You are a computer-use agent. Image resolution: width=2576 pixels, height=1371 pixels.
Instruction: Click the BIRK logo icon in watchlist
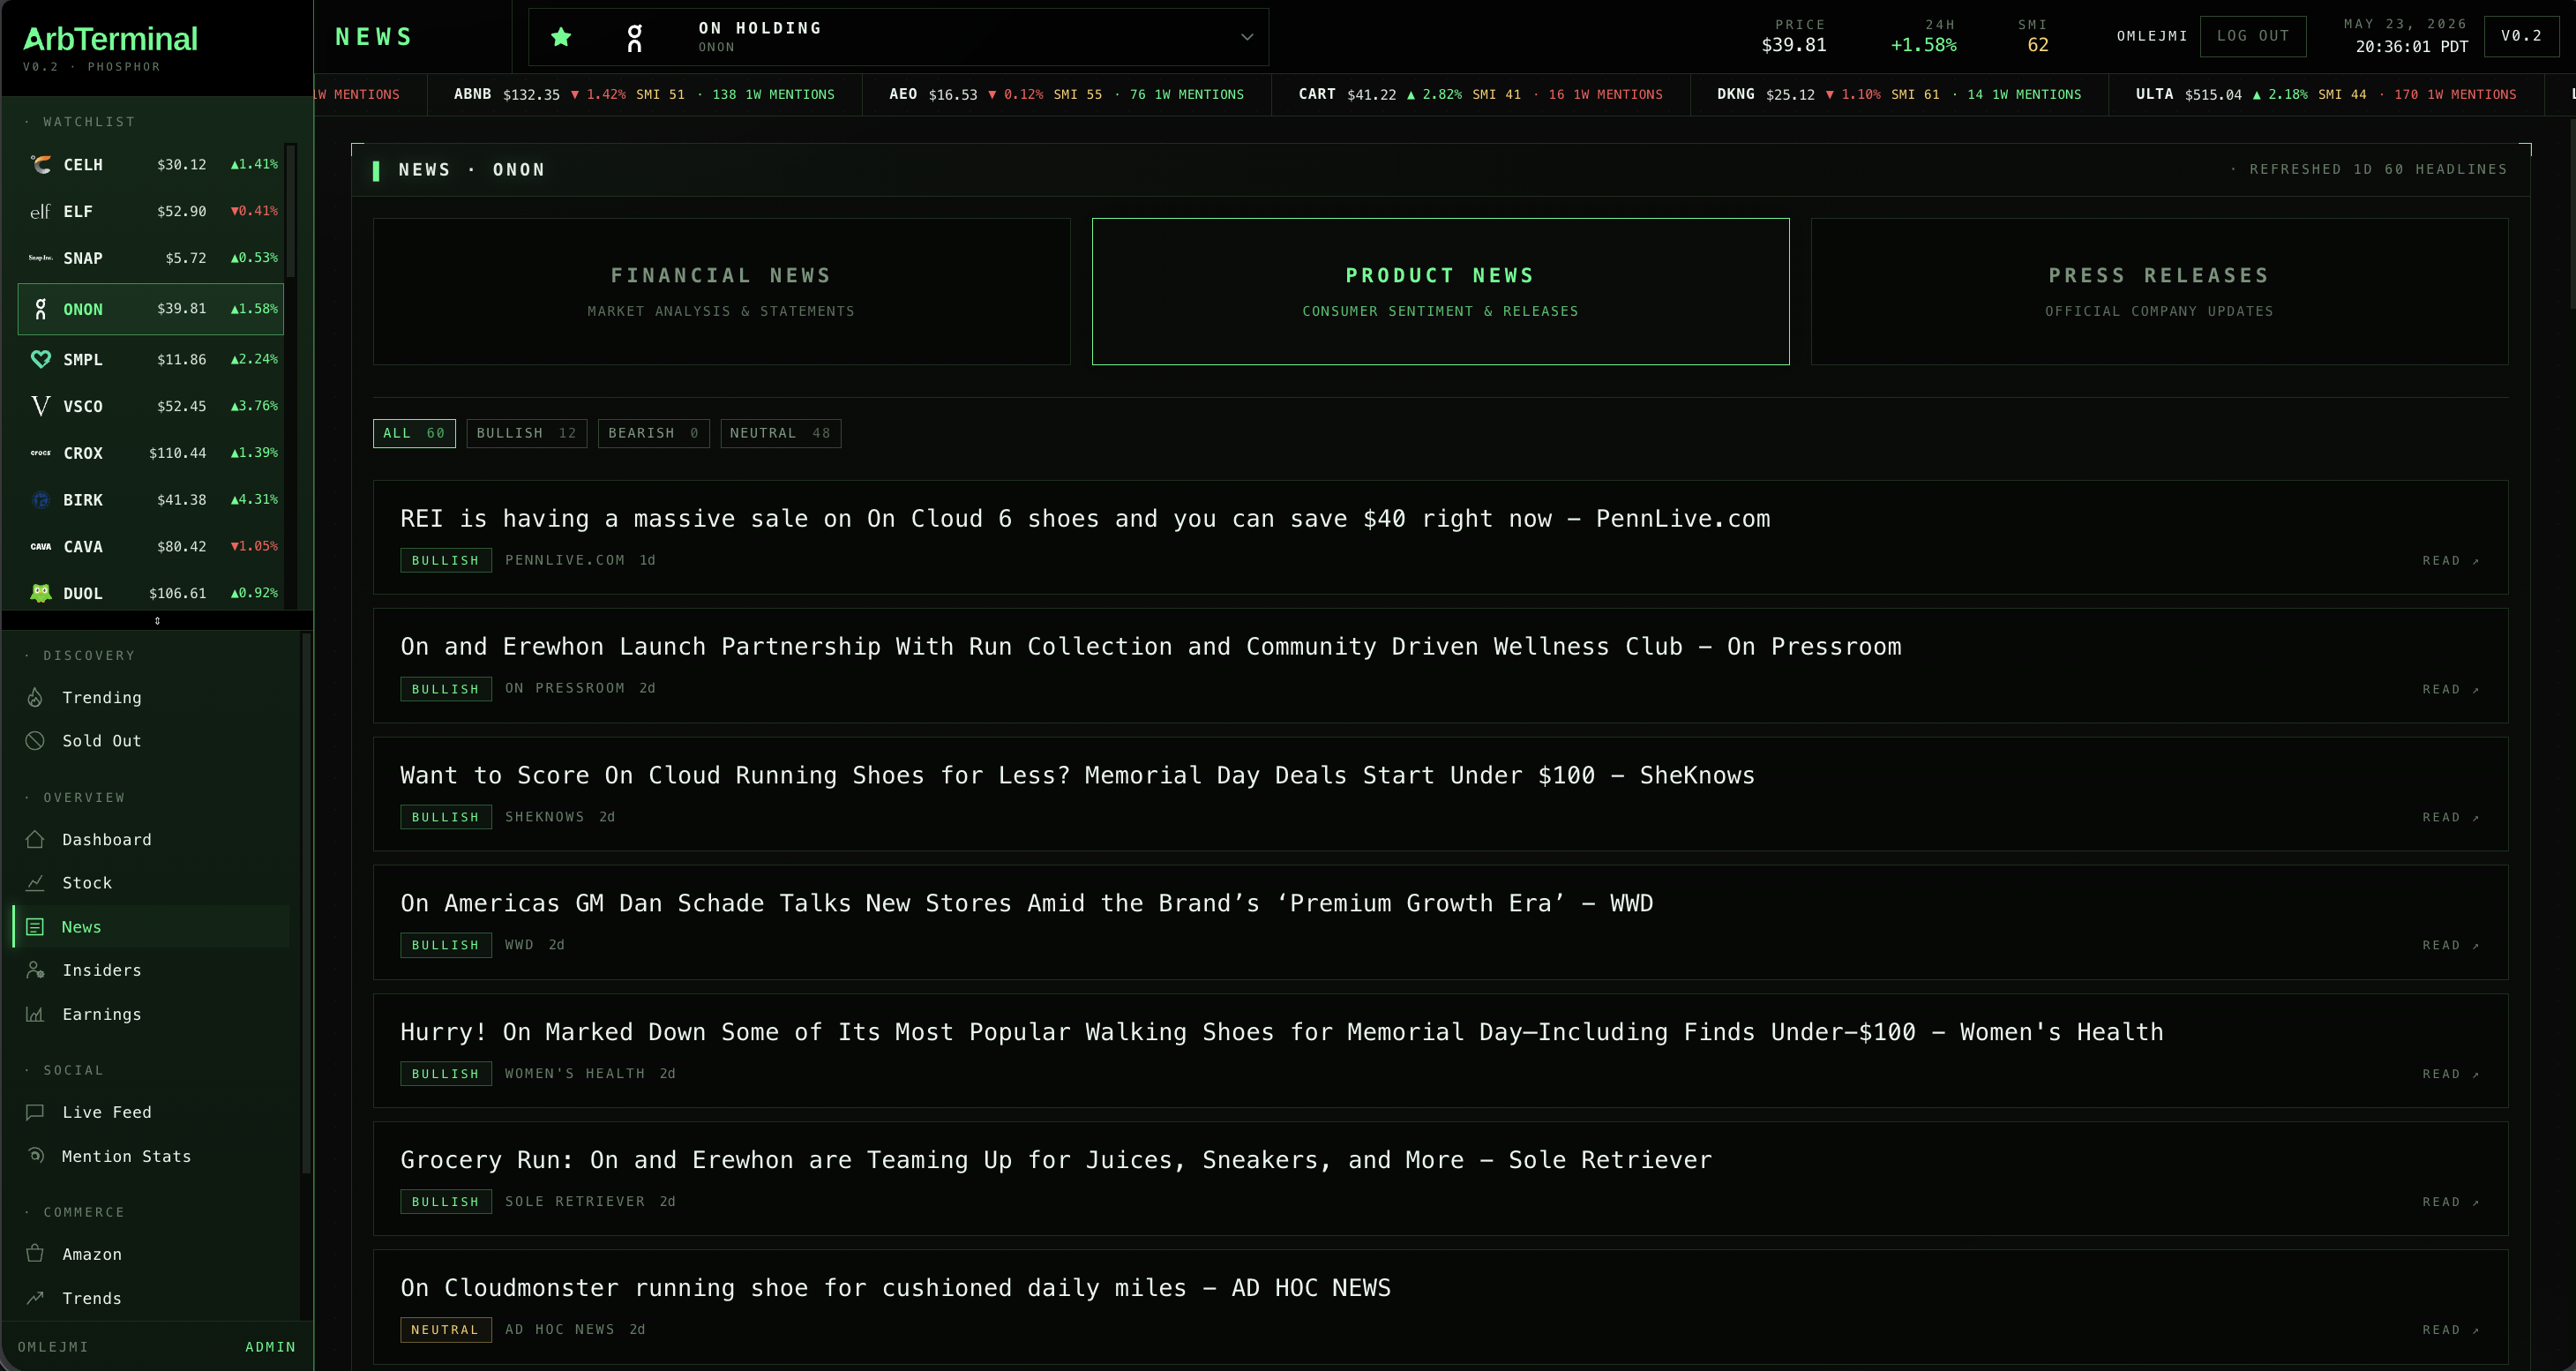pos(40,500)
